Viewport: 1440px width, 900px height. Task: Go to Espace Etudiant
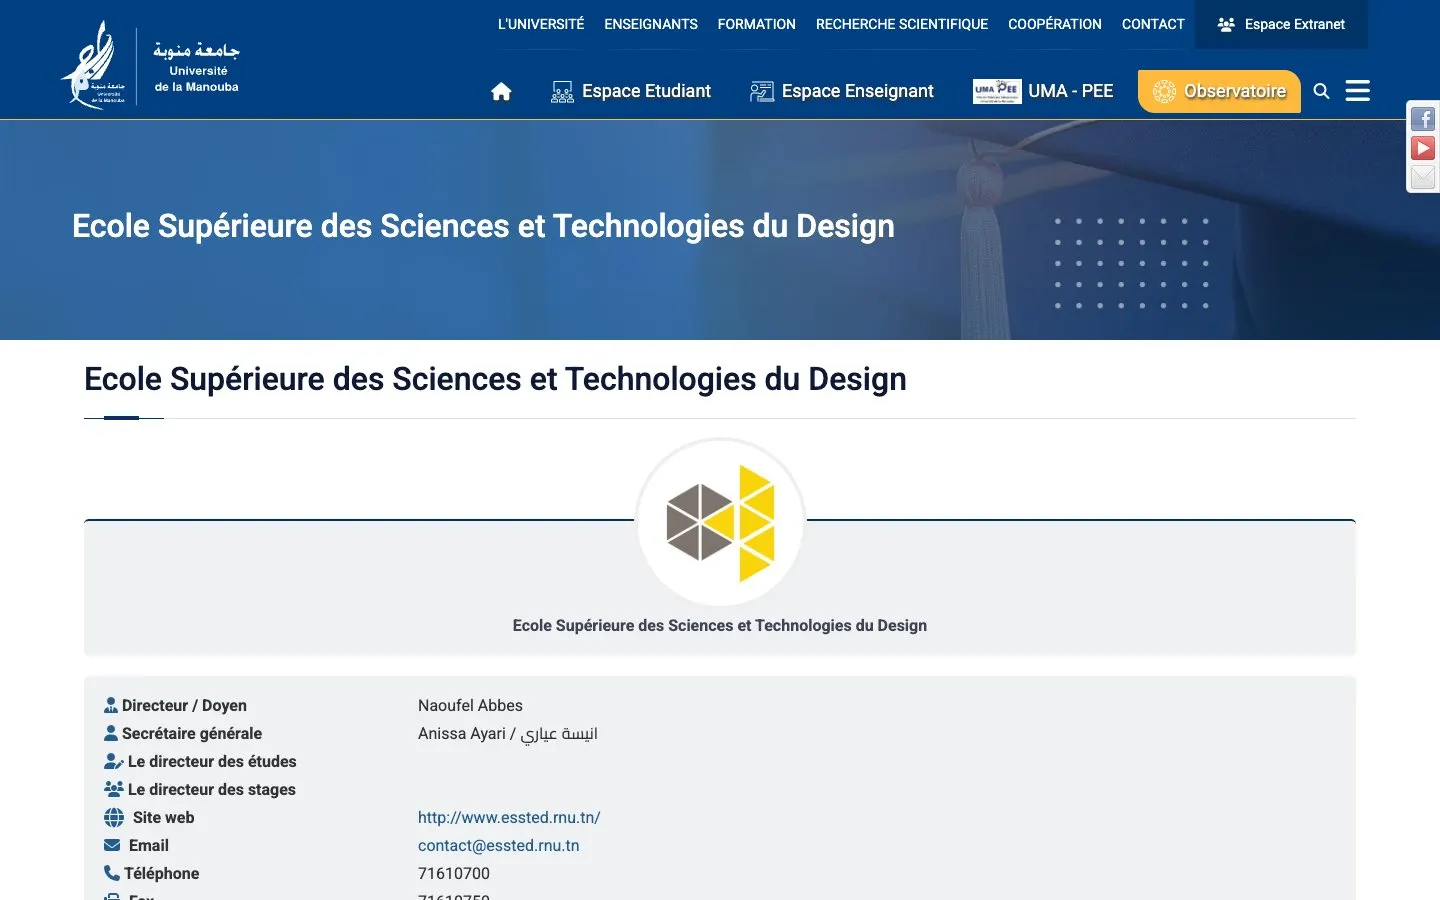click(631, 91)
